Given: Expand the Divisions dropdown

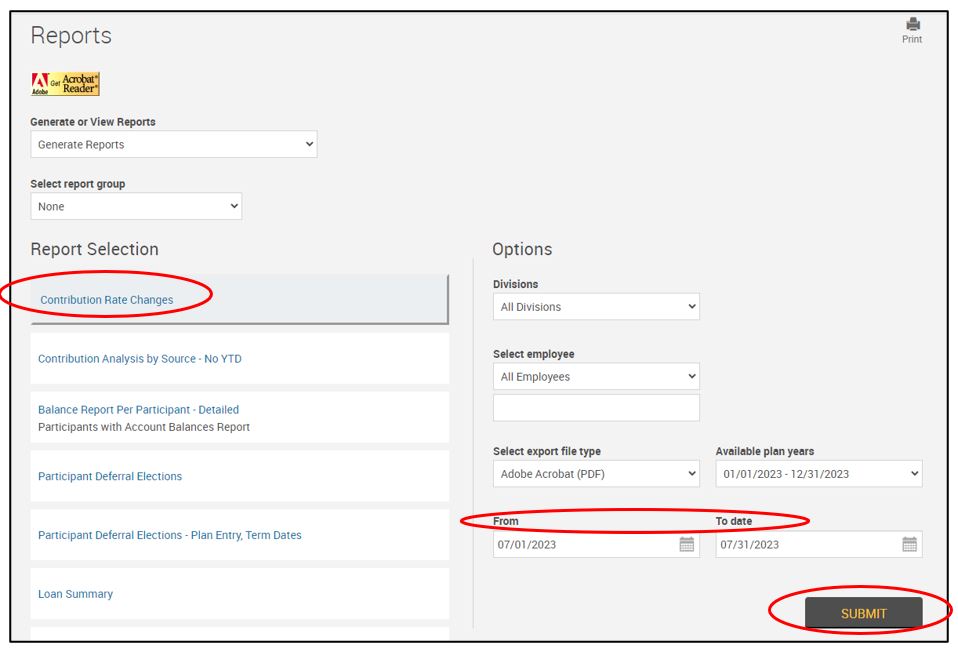Looking at the screenshot, I should (x=596, y=307).
